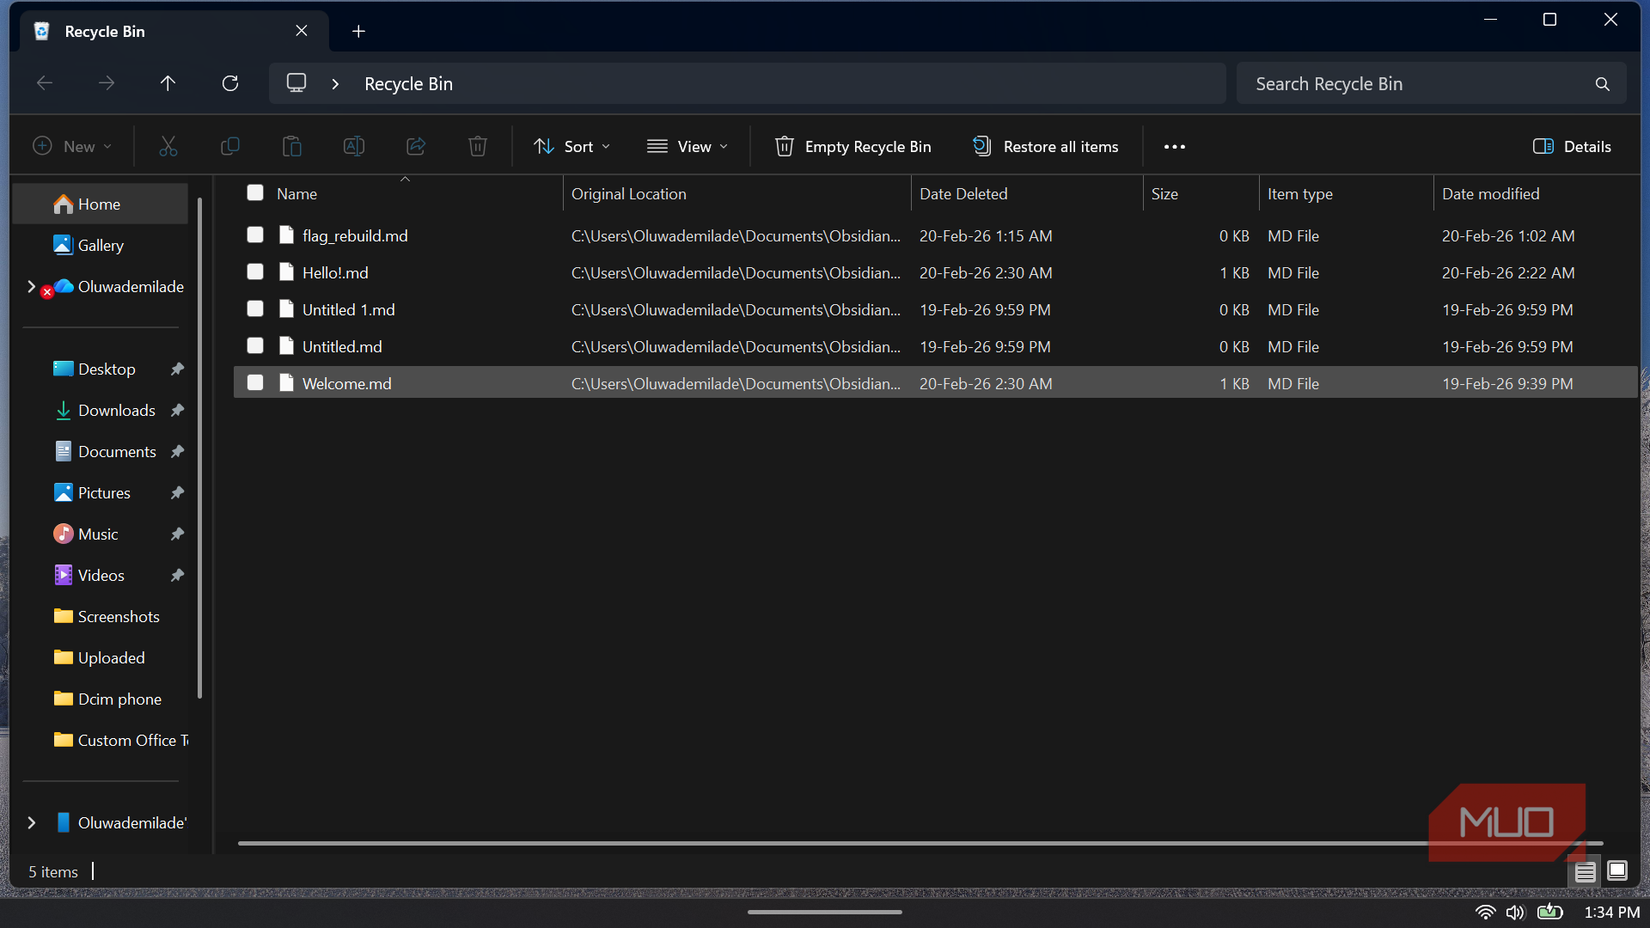Click the Paste icon
The width and height of the screenshot is (1650, 928).
pyautogui.click(x=292, y=146)
